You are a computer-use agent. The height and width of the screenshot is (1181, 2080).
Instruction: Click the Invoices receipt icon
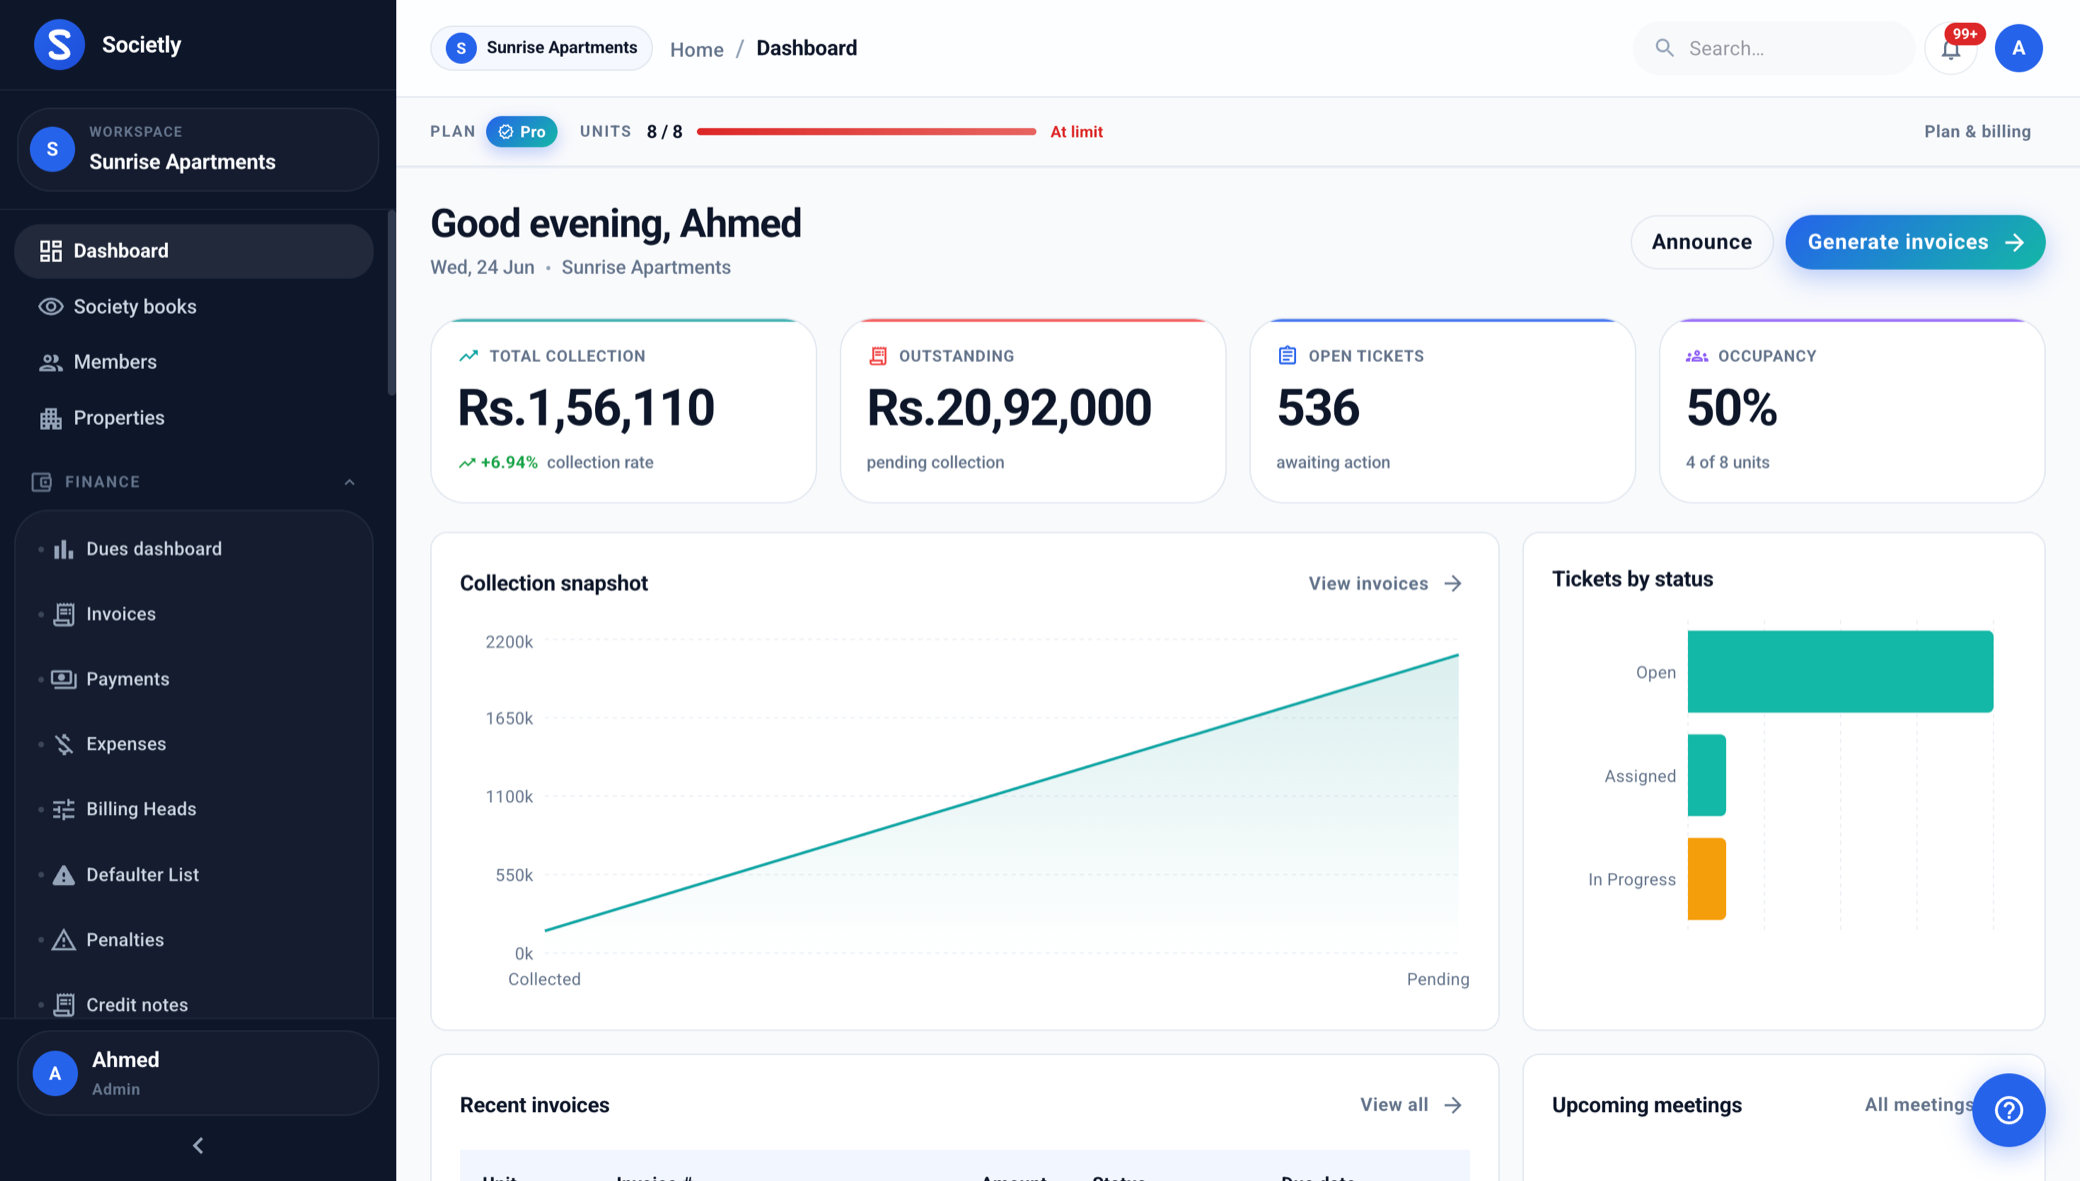tap(64, 614)
